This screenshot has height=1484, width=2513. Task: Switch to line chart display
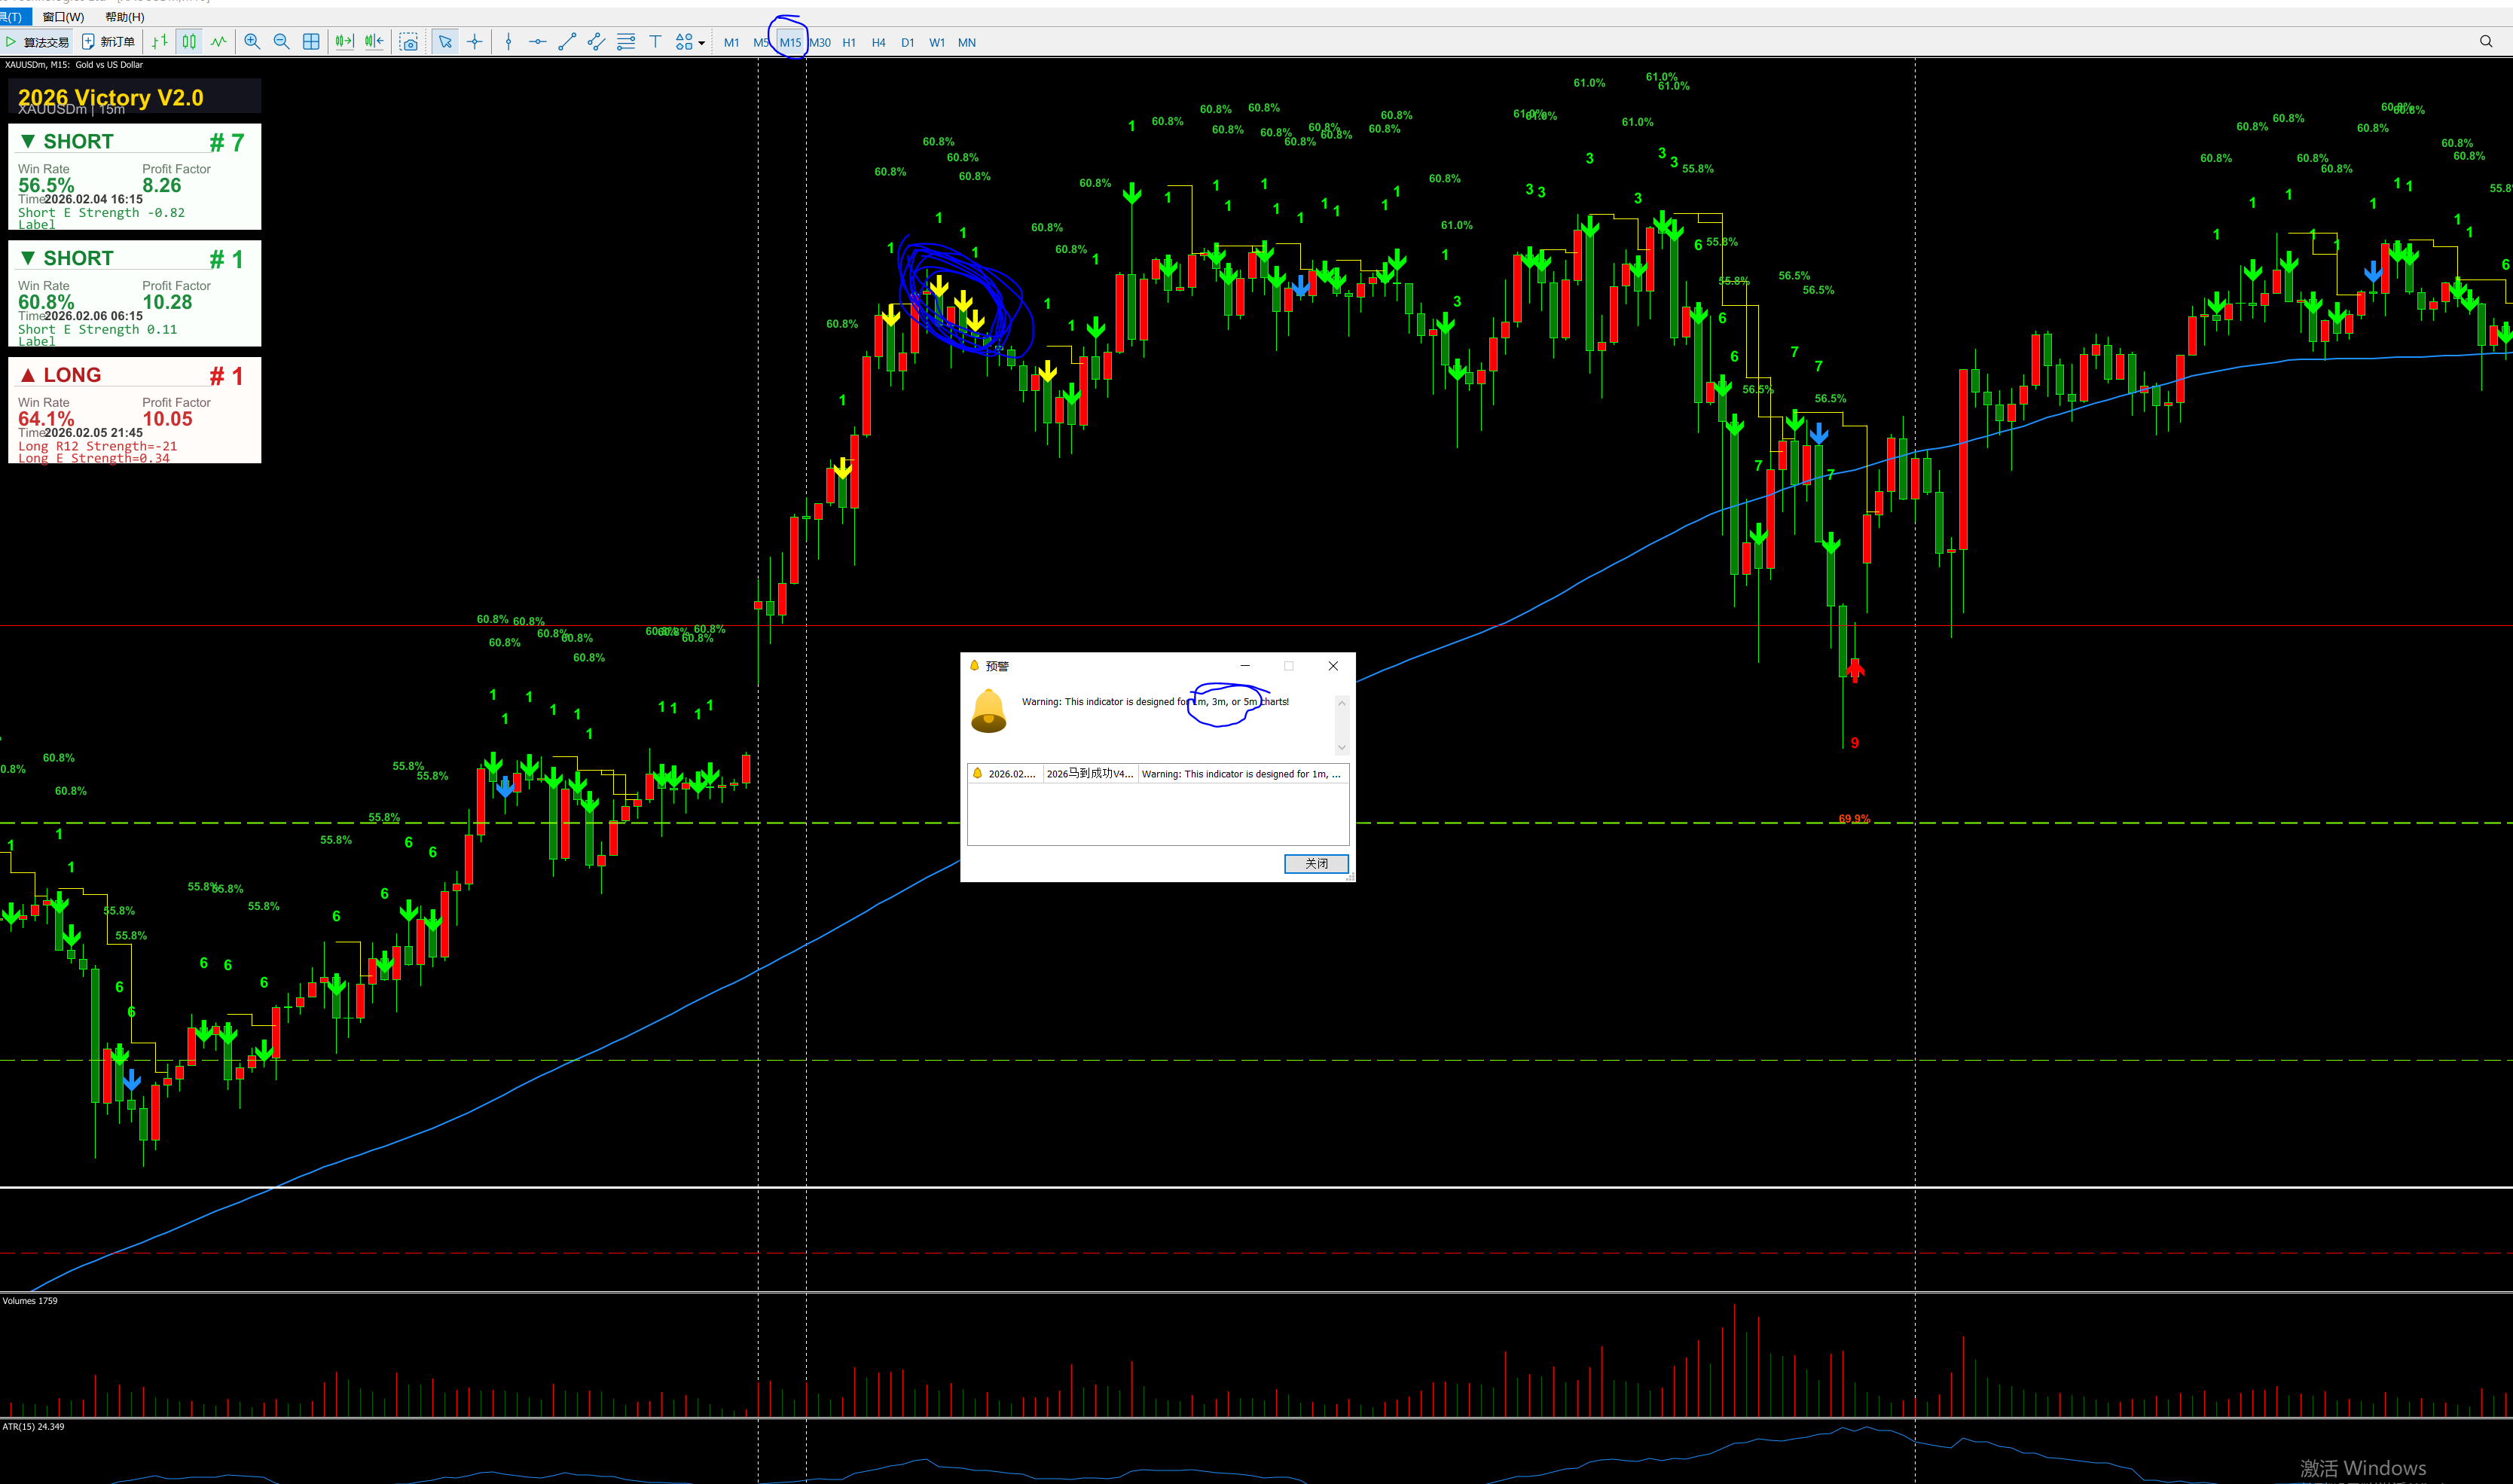click(x=219, y=42)
